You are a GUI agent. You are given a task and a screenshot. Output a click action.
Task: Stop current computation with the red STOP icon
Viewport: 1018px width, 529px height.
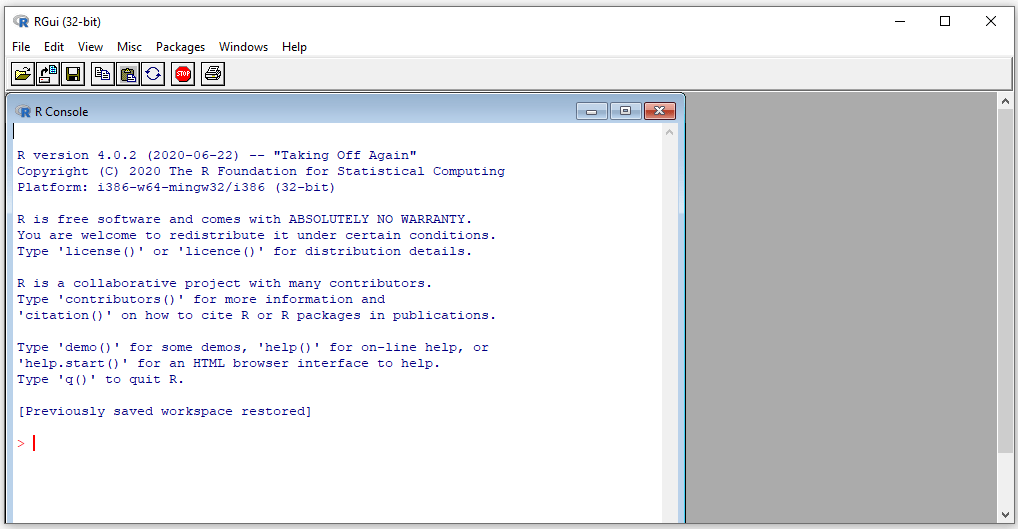(x=182, y=73)
